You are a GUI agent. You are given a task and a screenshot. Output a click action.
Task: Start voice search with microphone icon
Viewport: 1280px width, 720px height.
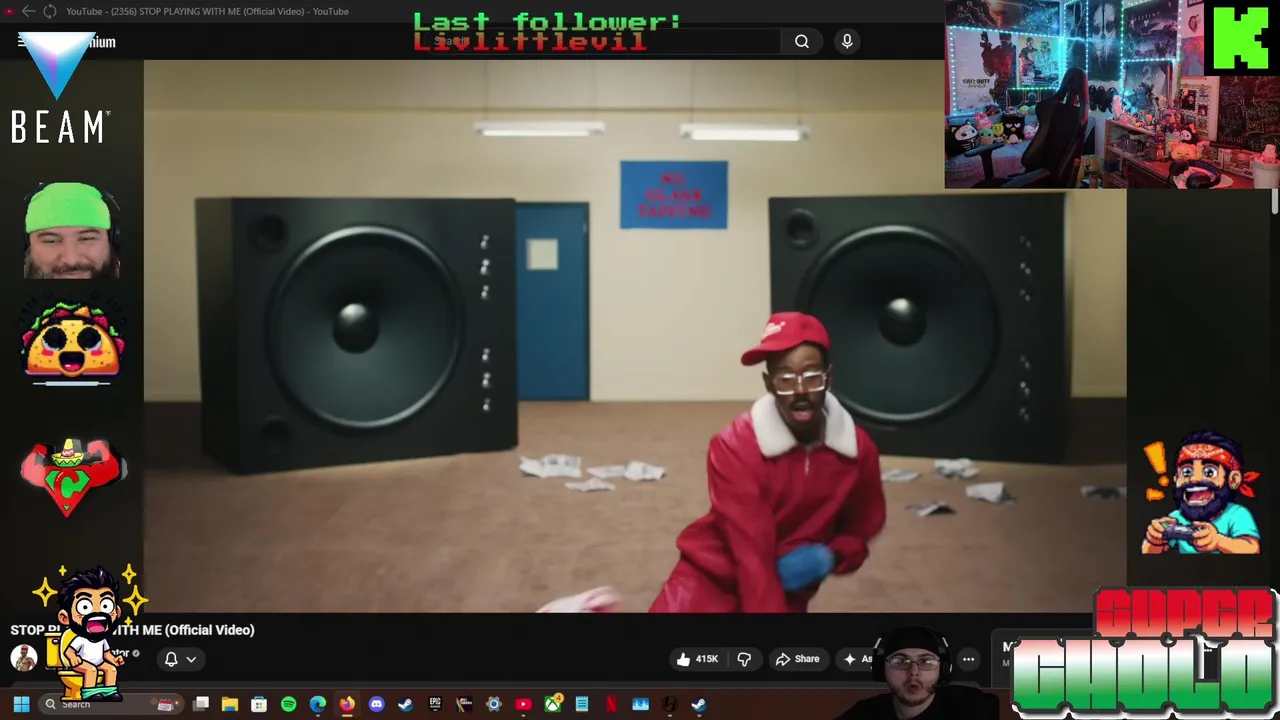point(847,41)
